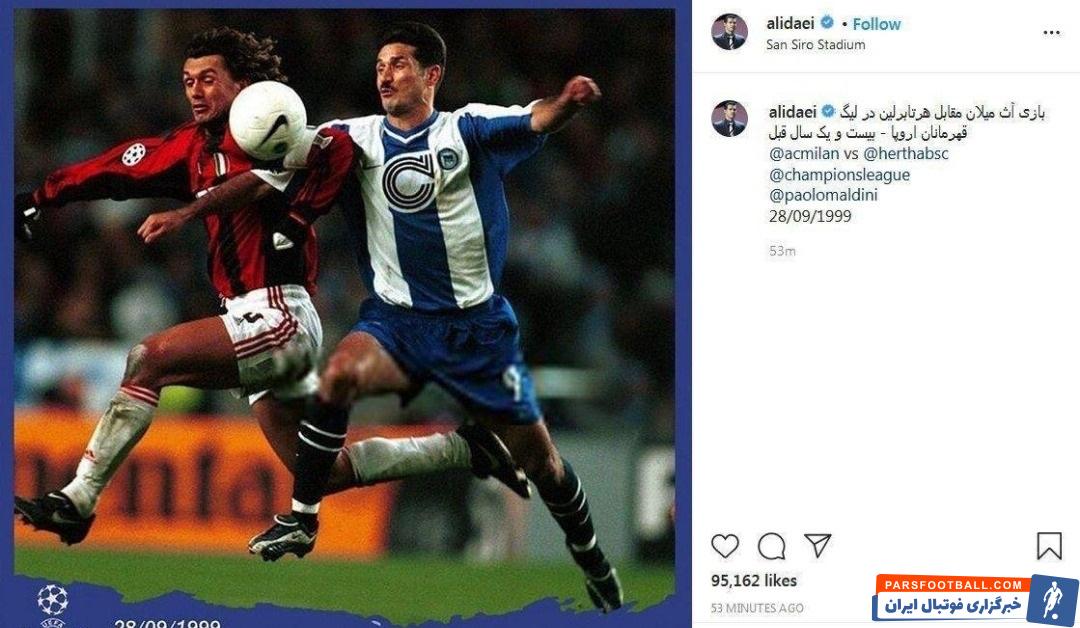
Task: Open the @acmilan mention
Action: click(804, 154)
